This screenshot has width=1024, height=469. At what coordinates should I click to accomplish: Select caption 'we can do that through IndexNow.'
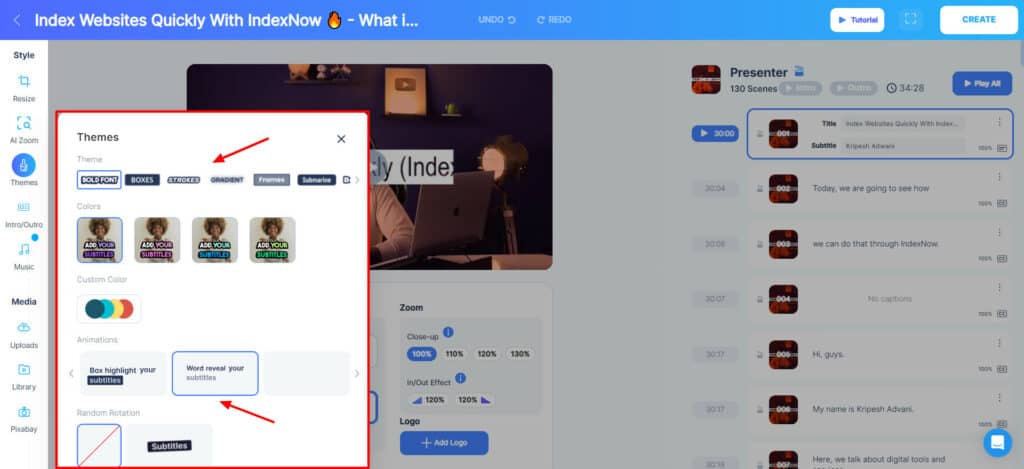coord(875,244)
